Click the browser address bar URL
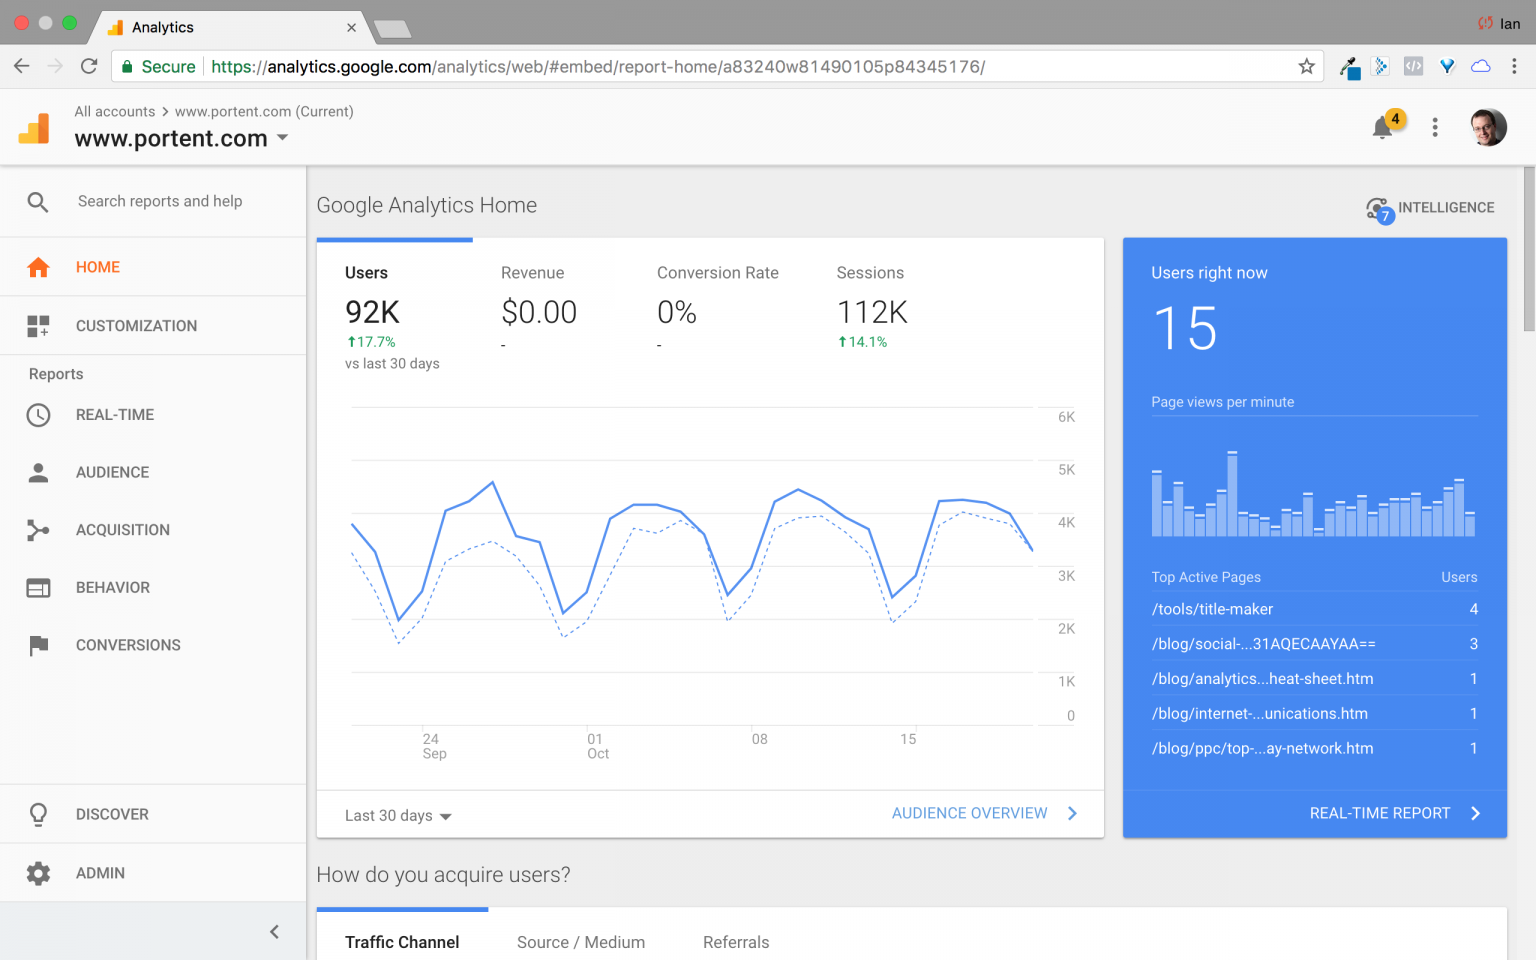Viewport: 1536px width, 960px height. point(598,67)
